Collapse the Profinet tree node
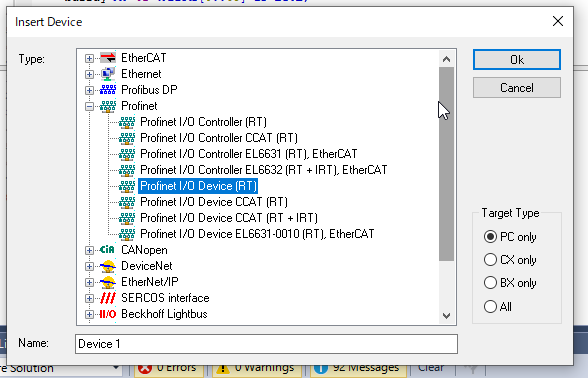Screen dimensions: 588x378 point(89,106)
